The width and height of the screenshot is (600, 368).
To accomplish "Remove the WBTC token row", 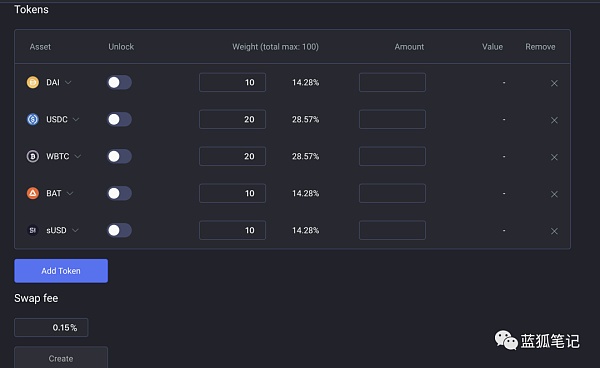I will click(554, 157).
